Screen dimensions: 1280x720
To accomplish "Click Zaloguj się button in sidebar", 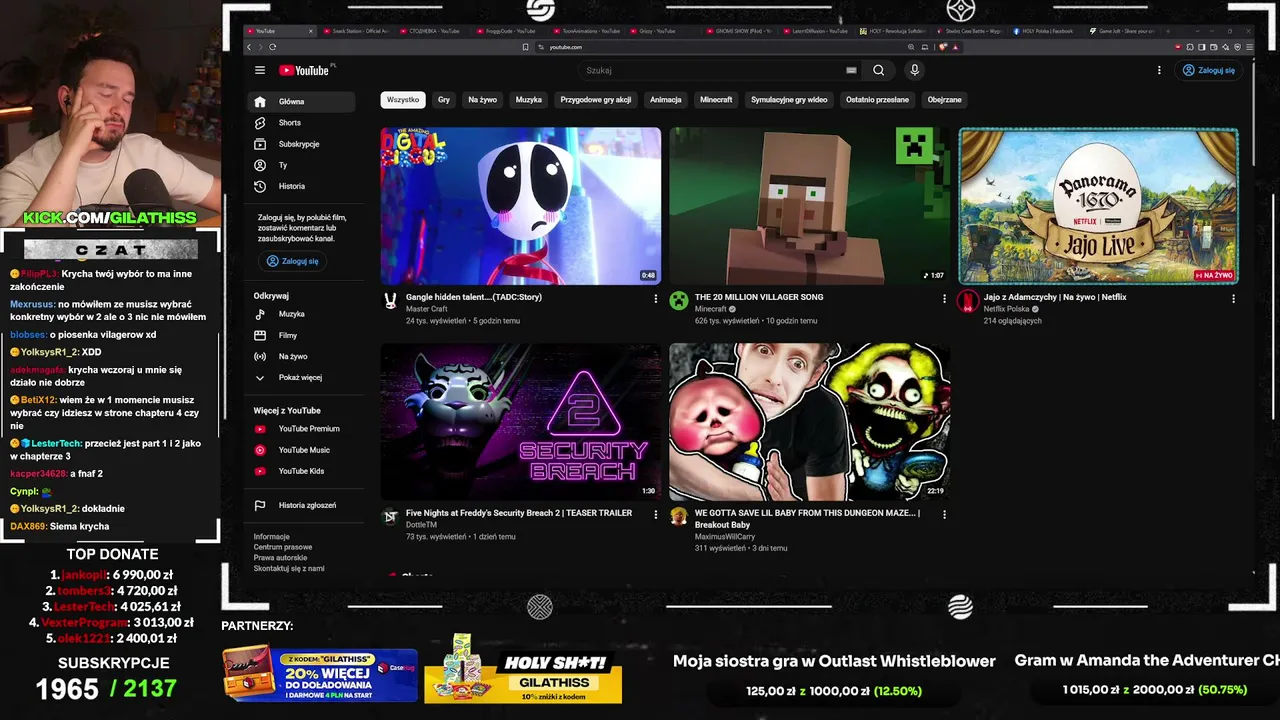I will pos(293,261).
